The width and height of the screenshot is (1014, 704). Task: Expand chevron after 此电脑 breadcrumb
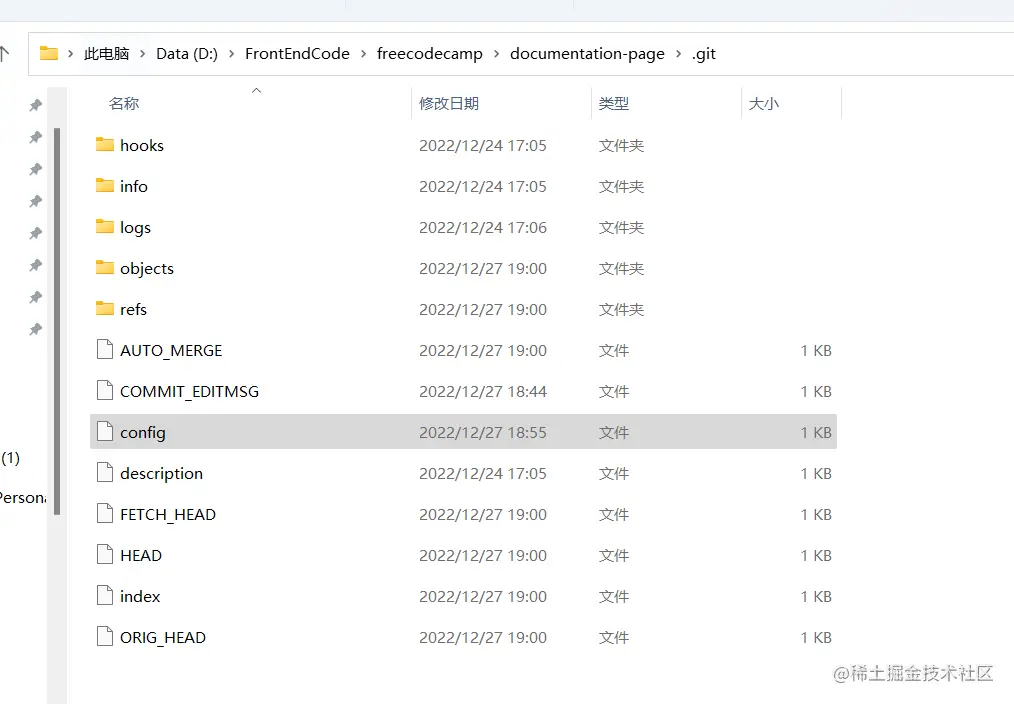[x=142, y=54]
